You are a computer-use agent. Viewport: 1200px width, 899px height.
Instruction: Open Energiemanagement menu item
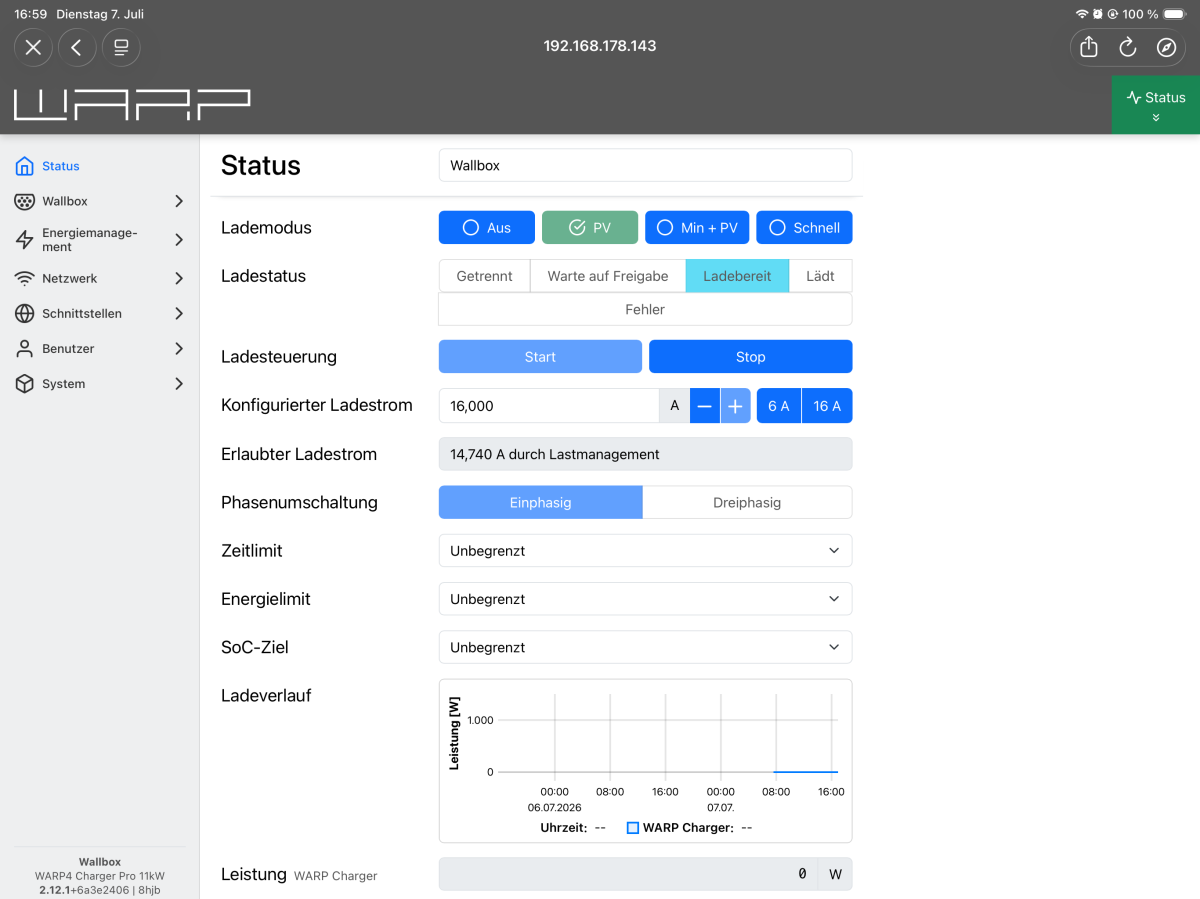100,240
